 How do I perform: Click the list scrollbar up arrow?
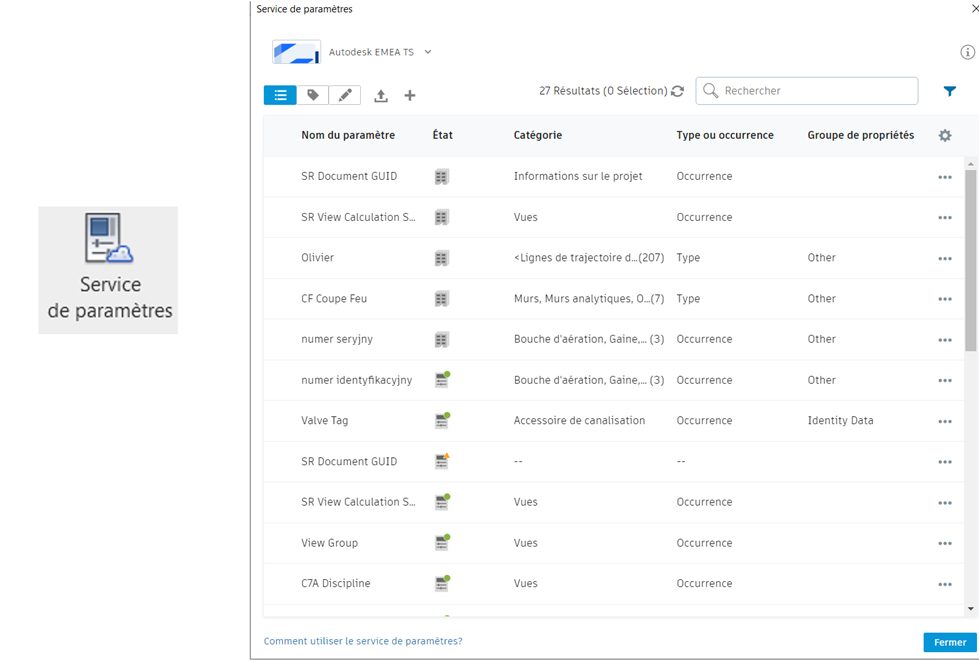coord(970,164)
